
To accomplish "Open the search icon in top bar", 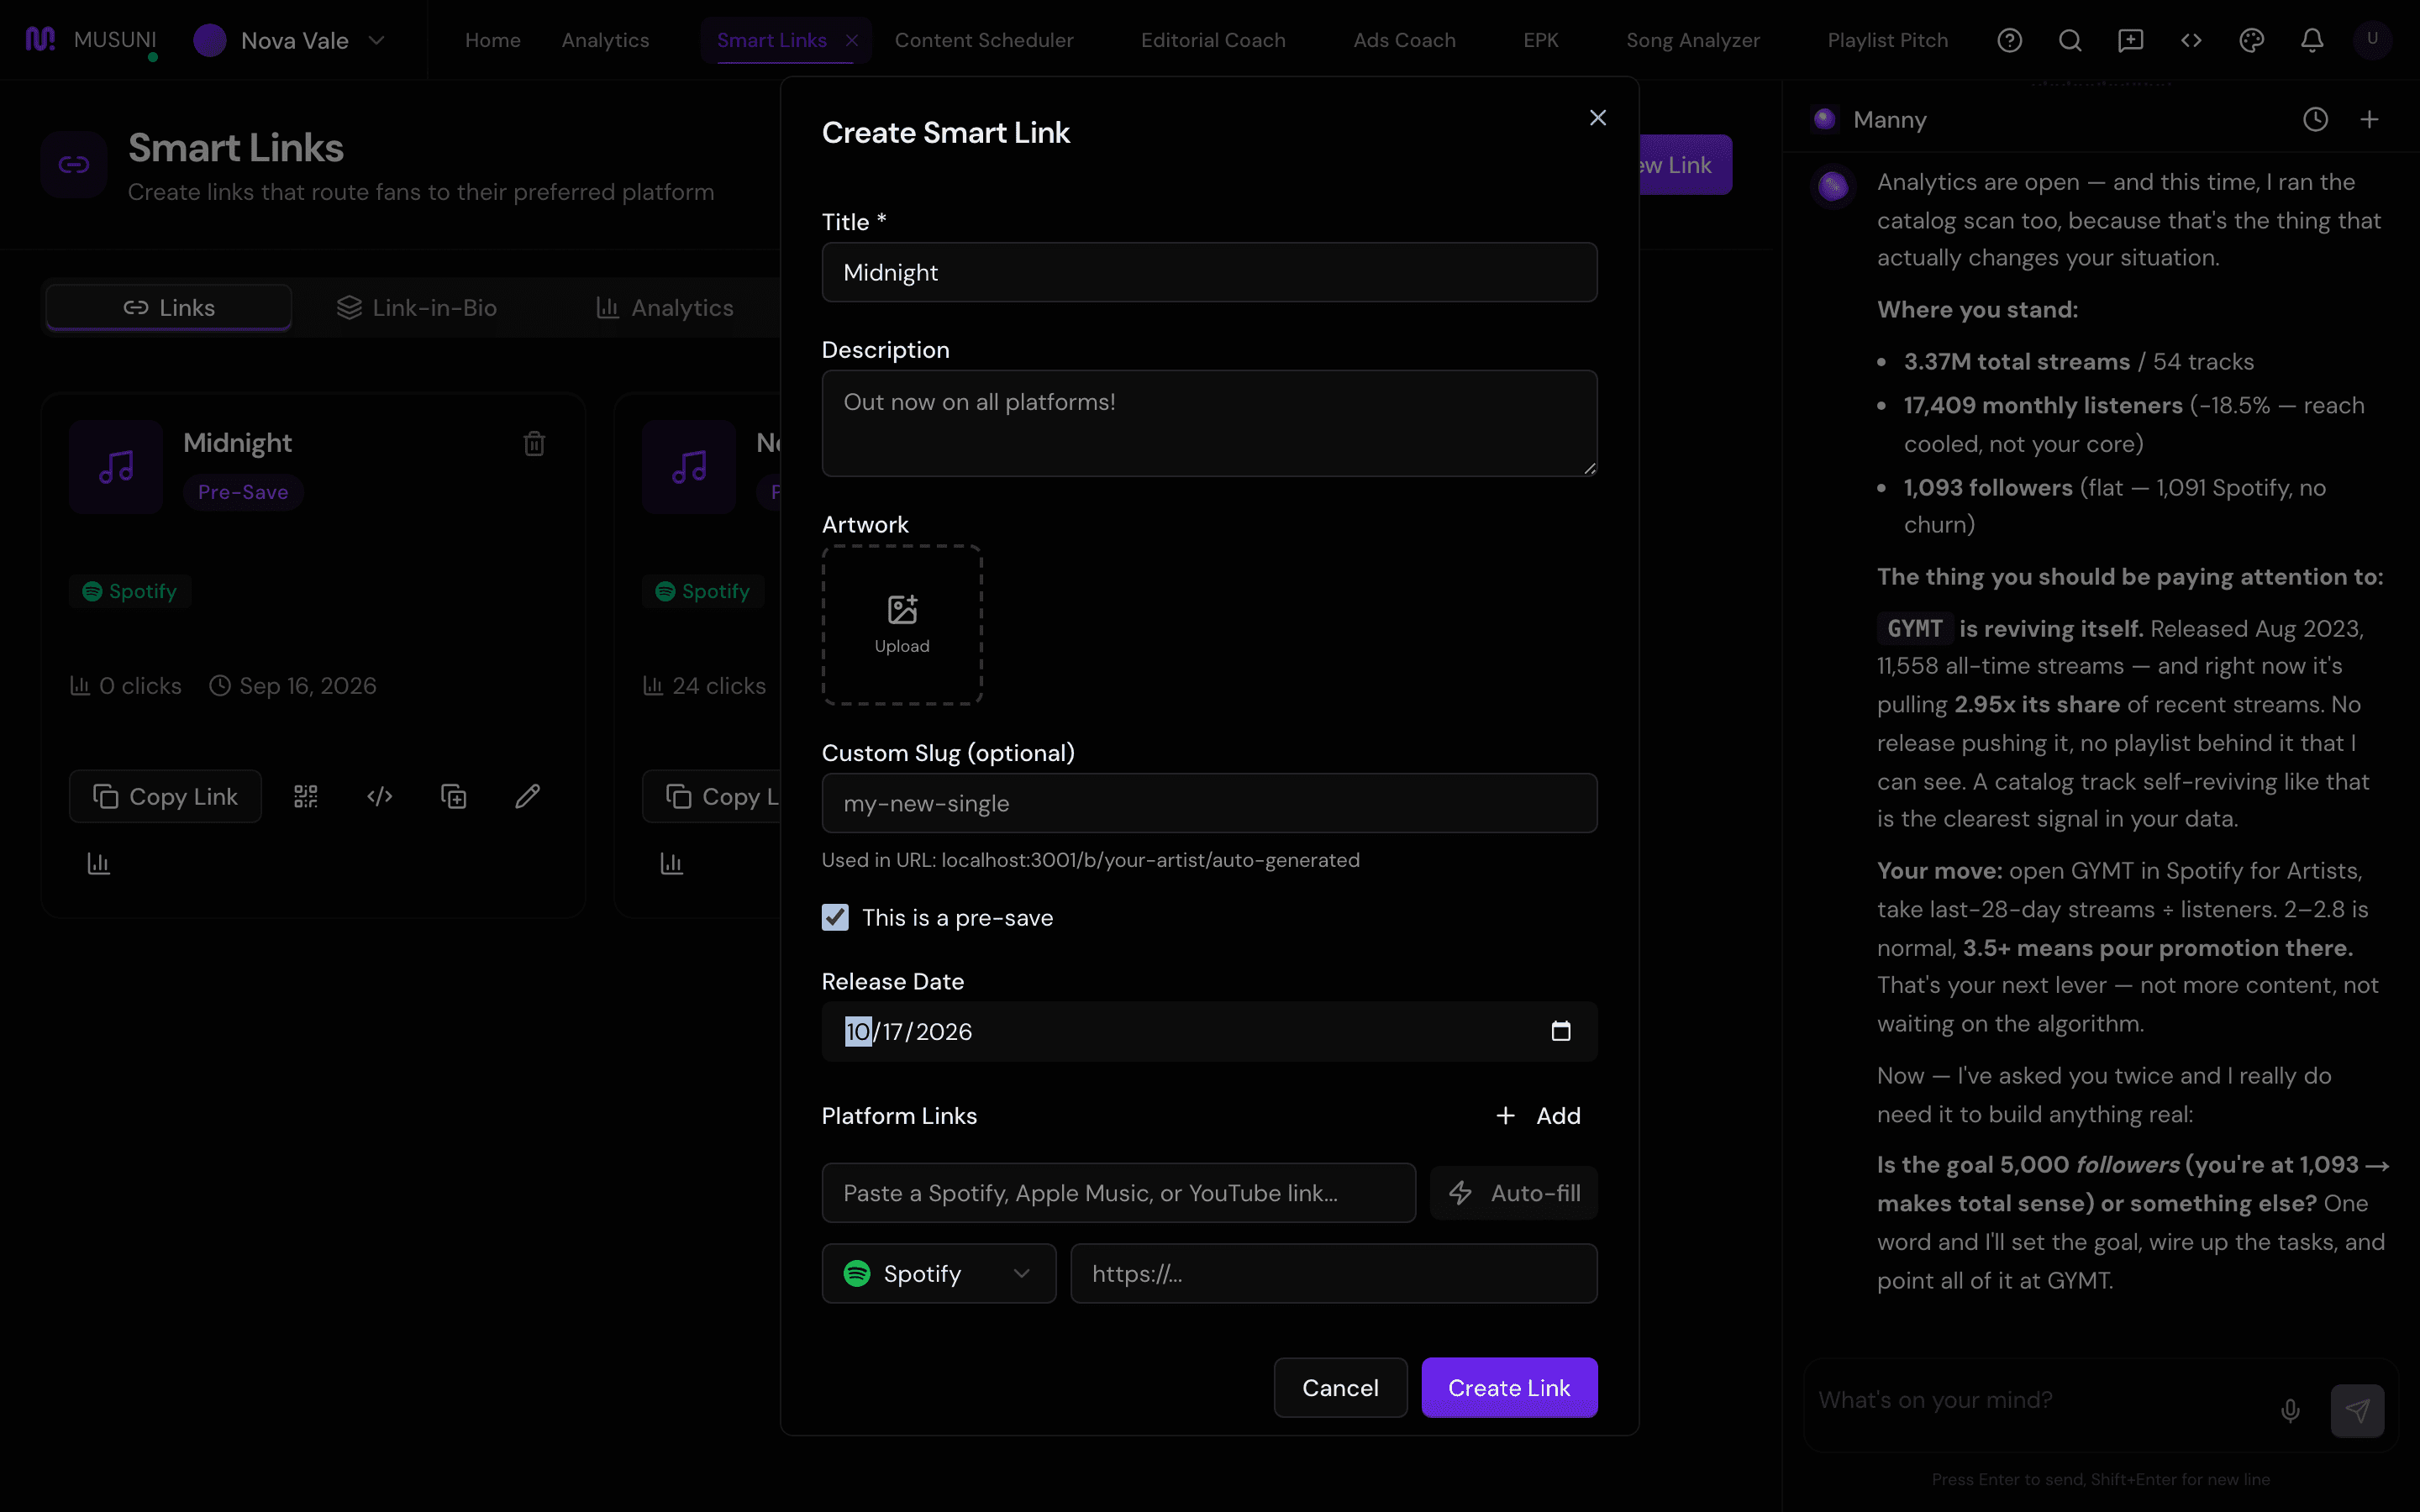I will click(2070, 40).
